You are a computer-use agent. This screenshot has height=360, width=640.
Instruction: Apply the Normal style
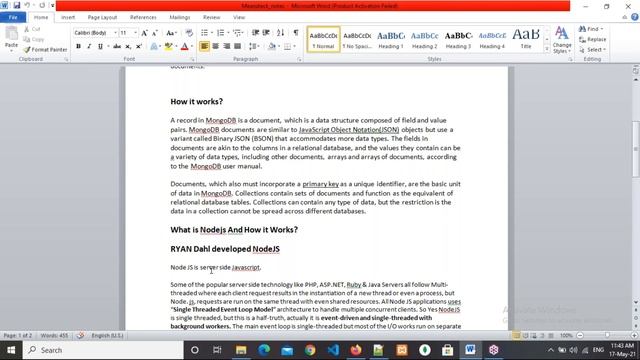click(323, 40)
